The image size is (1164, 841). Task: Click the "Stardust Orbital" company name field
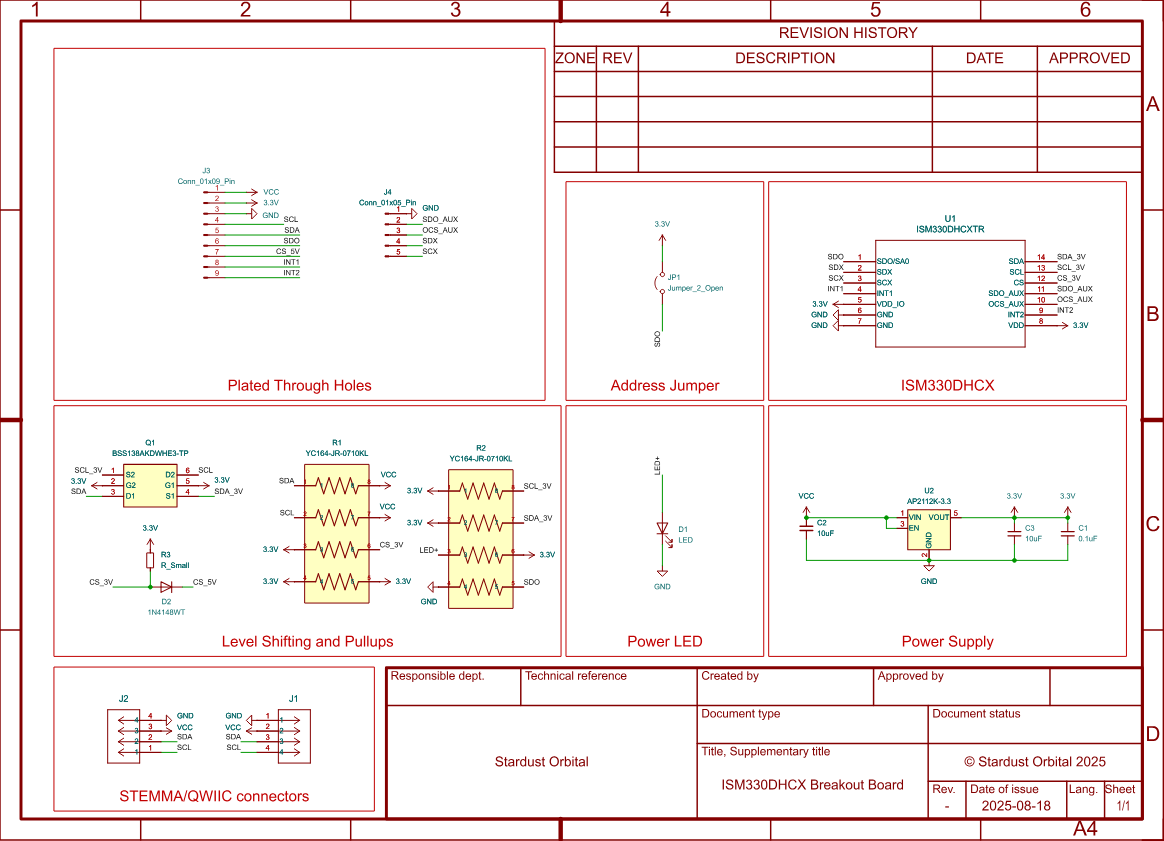[541, 761]
